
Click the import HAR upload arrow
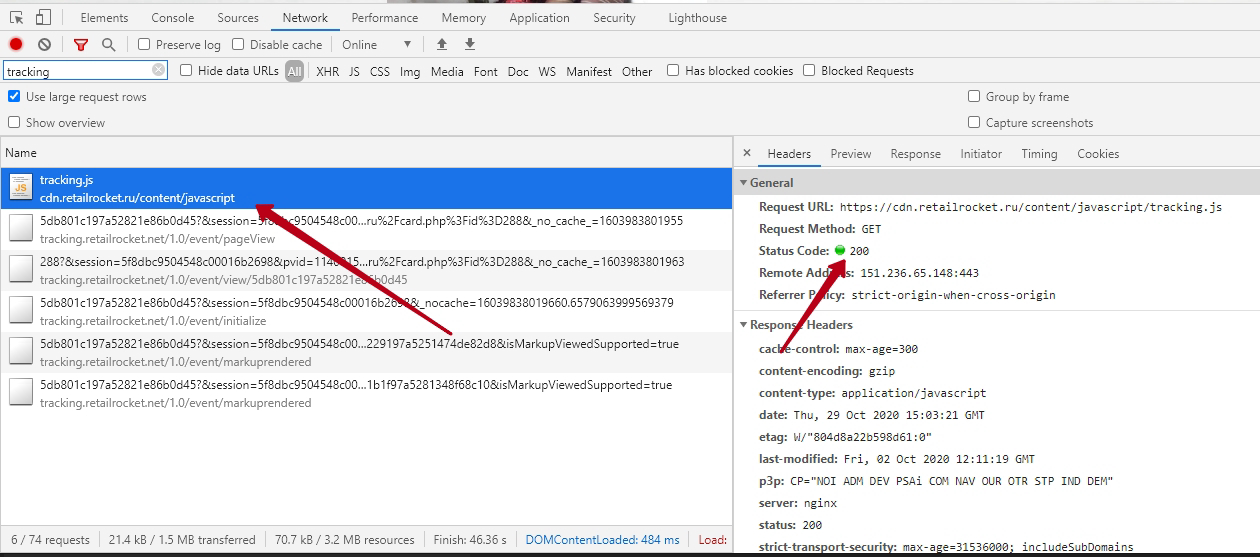[x=442, y=44]
